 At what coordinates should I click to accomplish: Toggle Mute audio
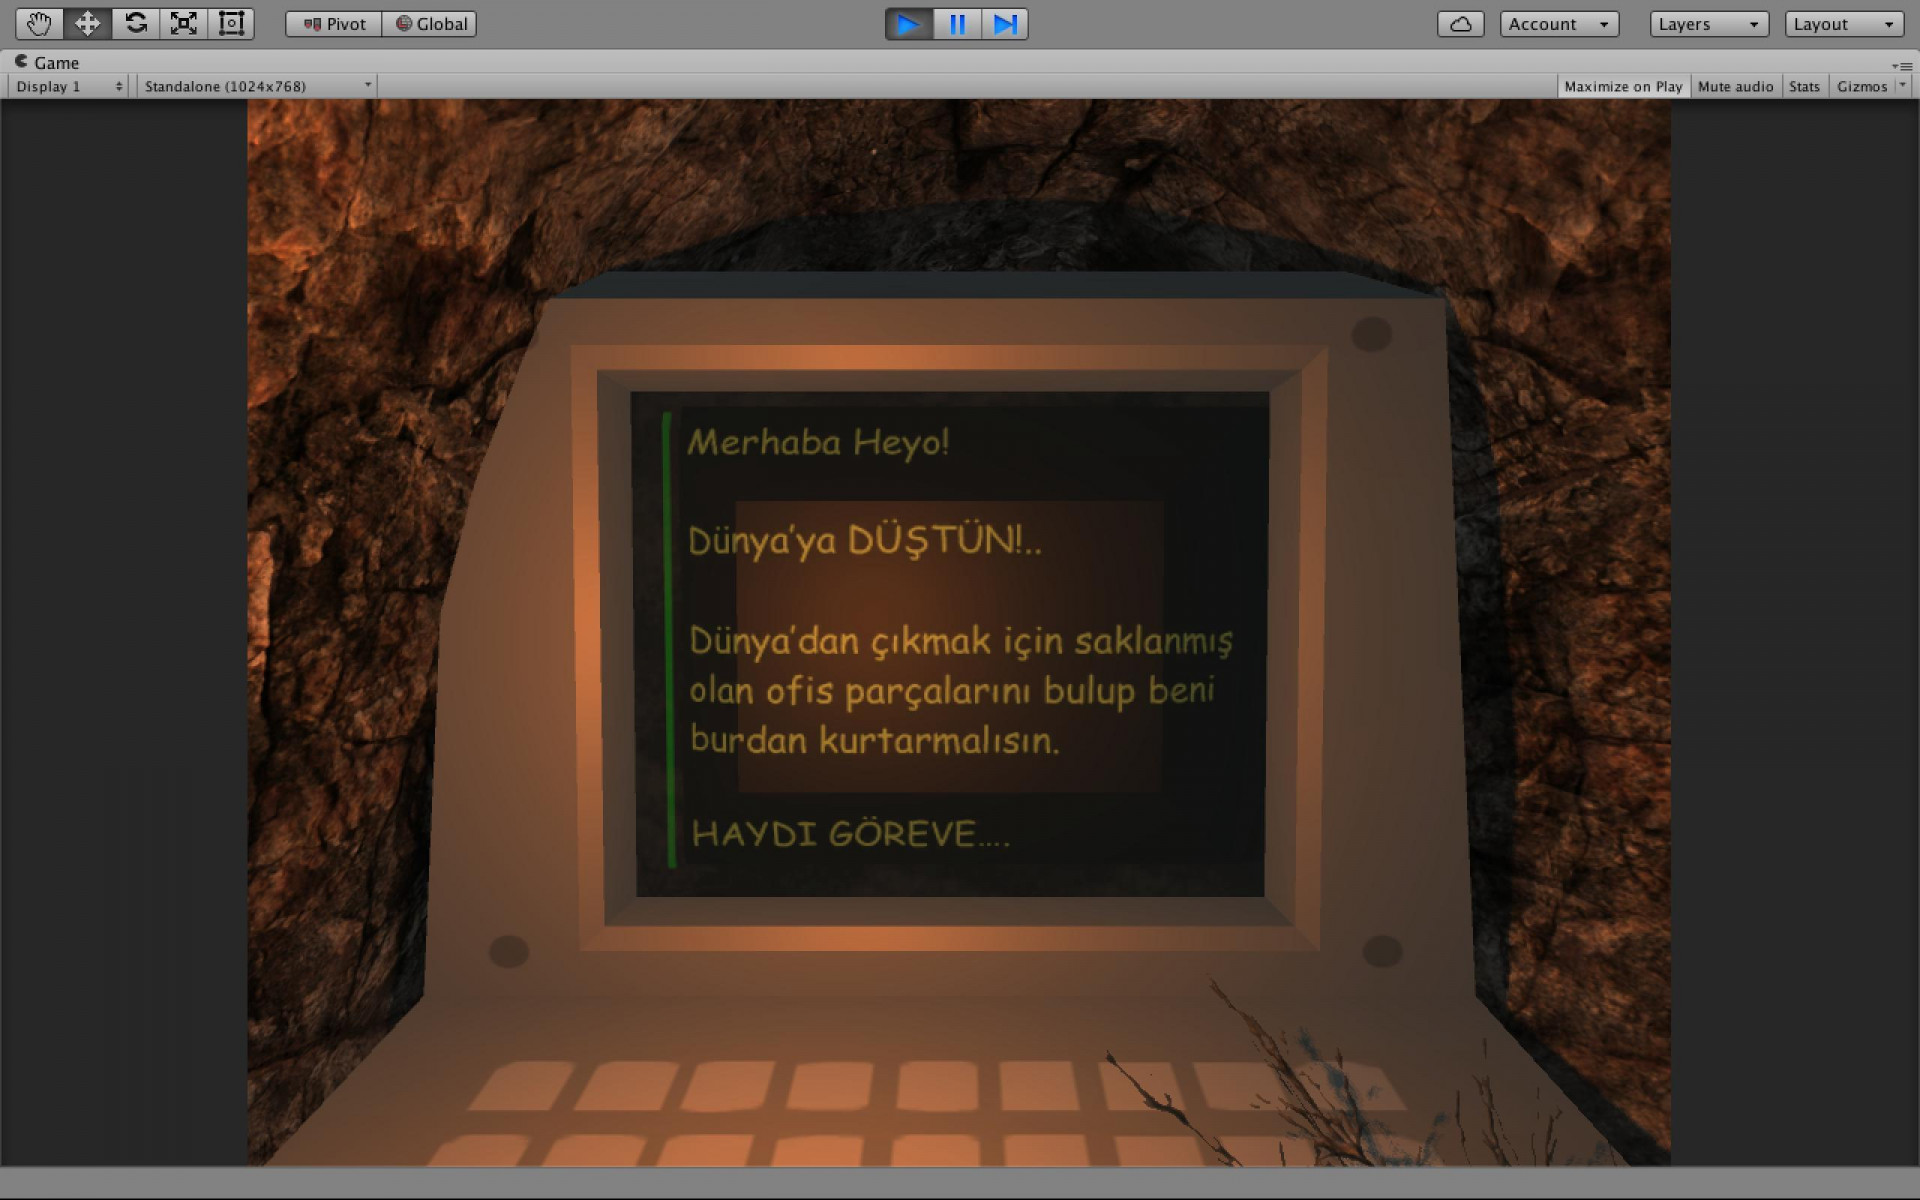click(1735, 86)
